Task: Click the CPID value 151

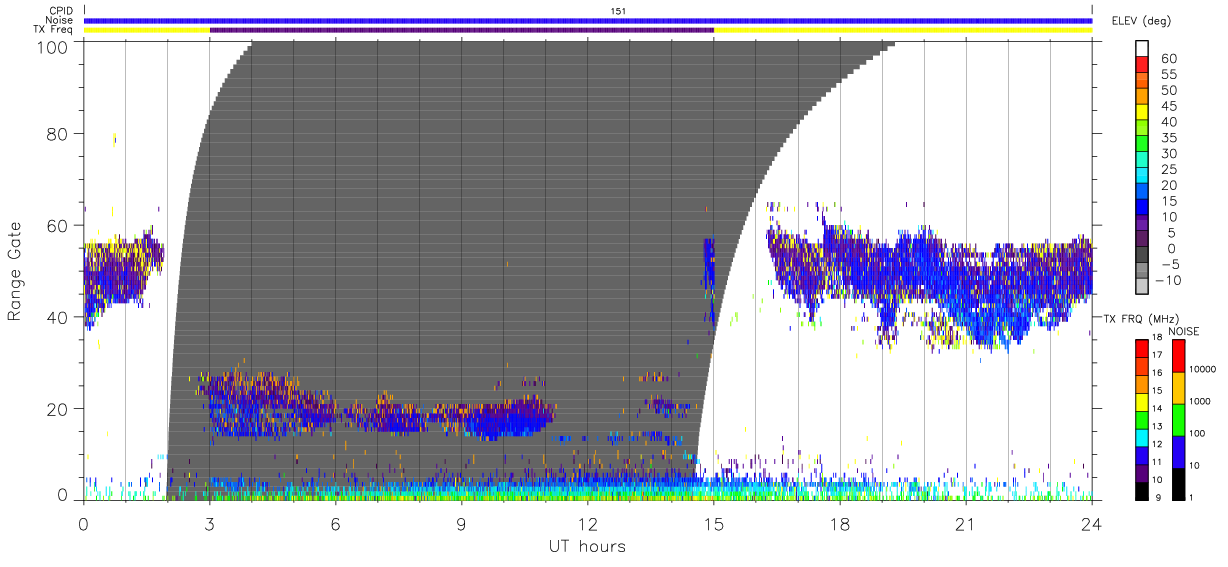Action: [x=618, y=11]
